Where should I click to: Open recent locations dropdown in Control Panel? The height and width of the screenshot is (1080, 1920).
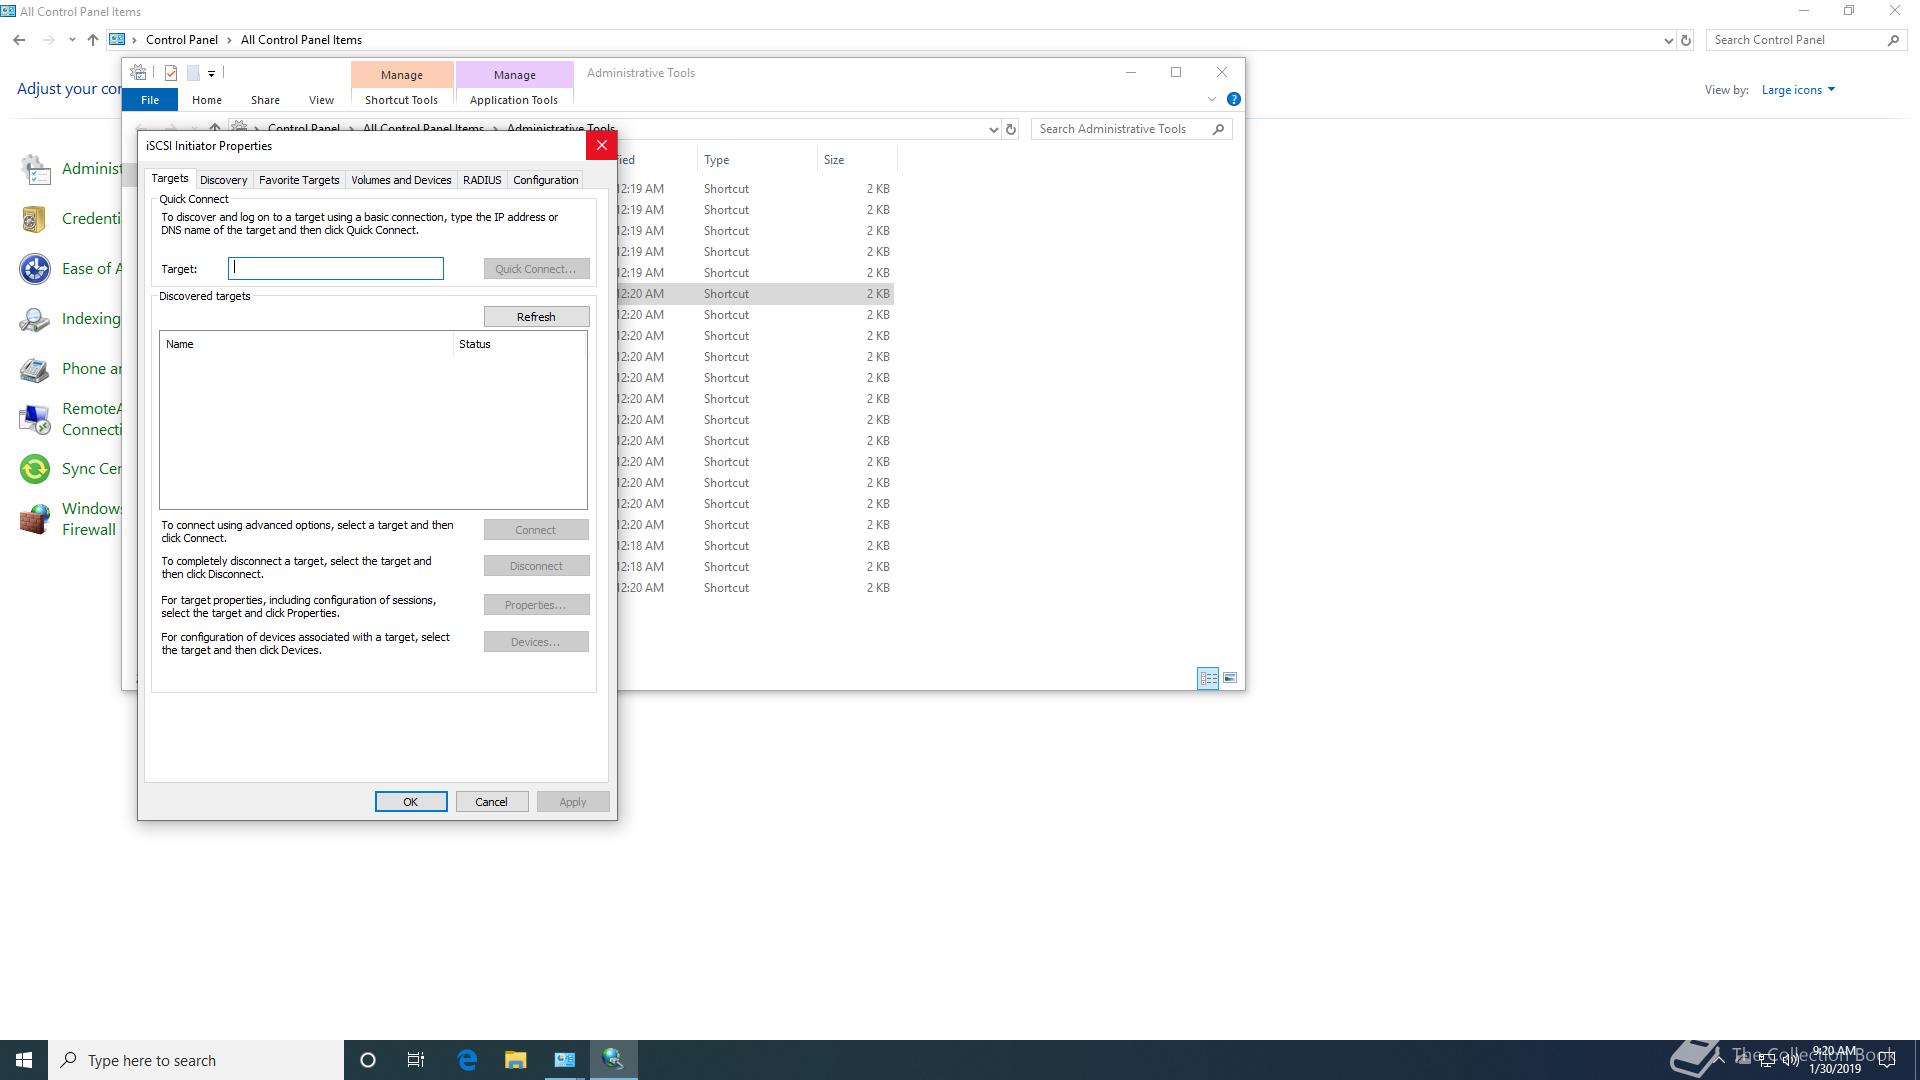click(x=72, y=40)
